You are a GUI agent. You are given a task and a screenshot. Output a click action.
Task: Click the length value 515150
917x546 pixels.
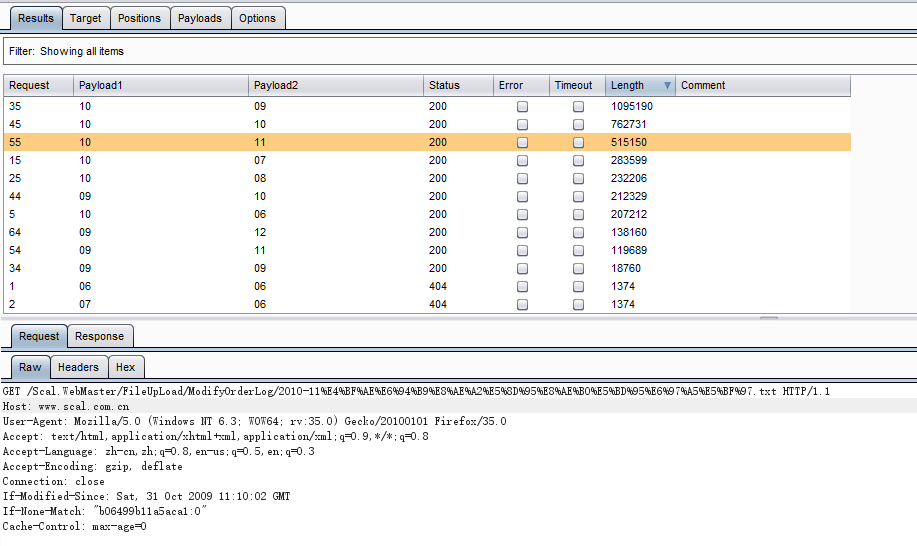[x=629, y=143]
